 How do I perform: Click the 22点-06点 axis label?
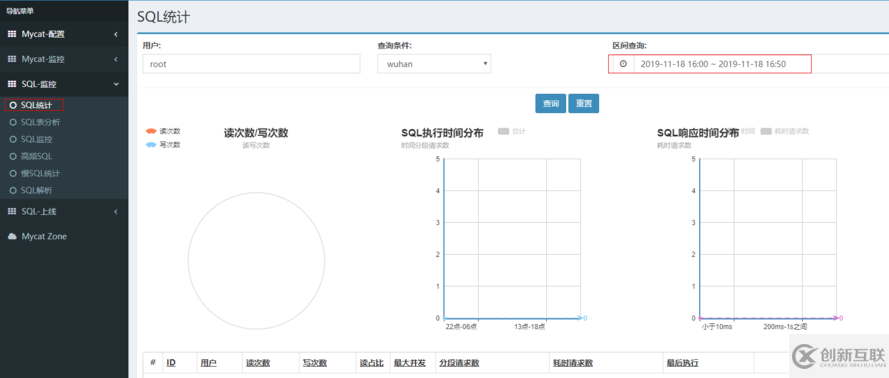click(461, 326)
